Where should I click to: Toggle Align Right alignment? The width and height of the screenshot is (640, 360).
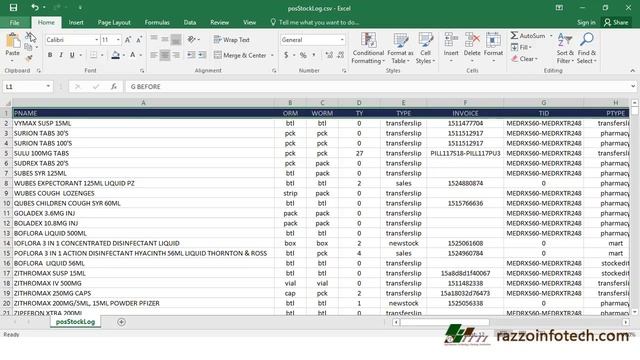coord(176,55)
